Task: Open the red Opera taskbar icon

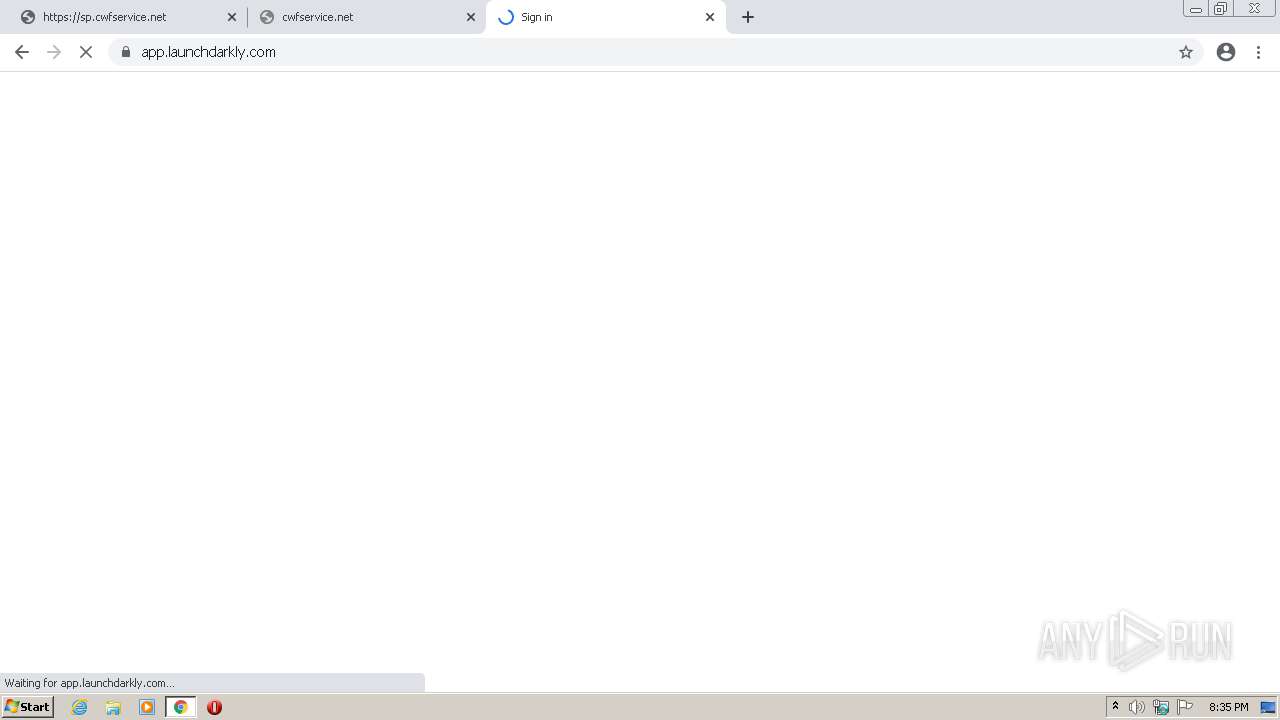Action: coord(214,707)
